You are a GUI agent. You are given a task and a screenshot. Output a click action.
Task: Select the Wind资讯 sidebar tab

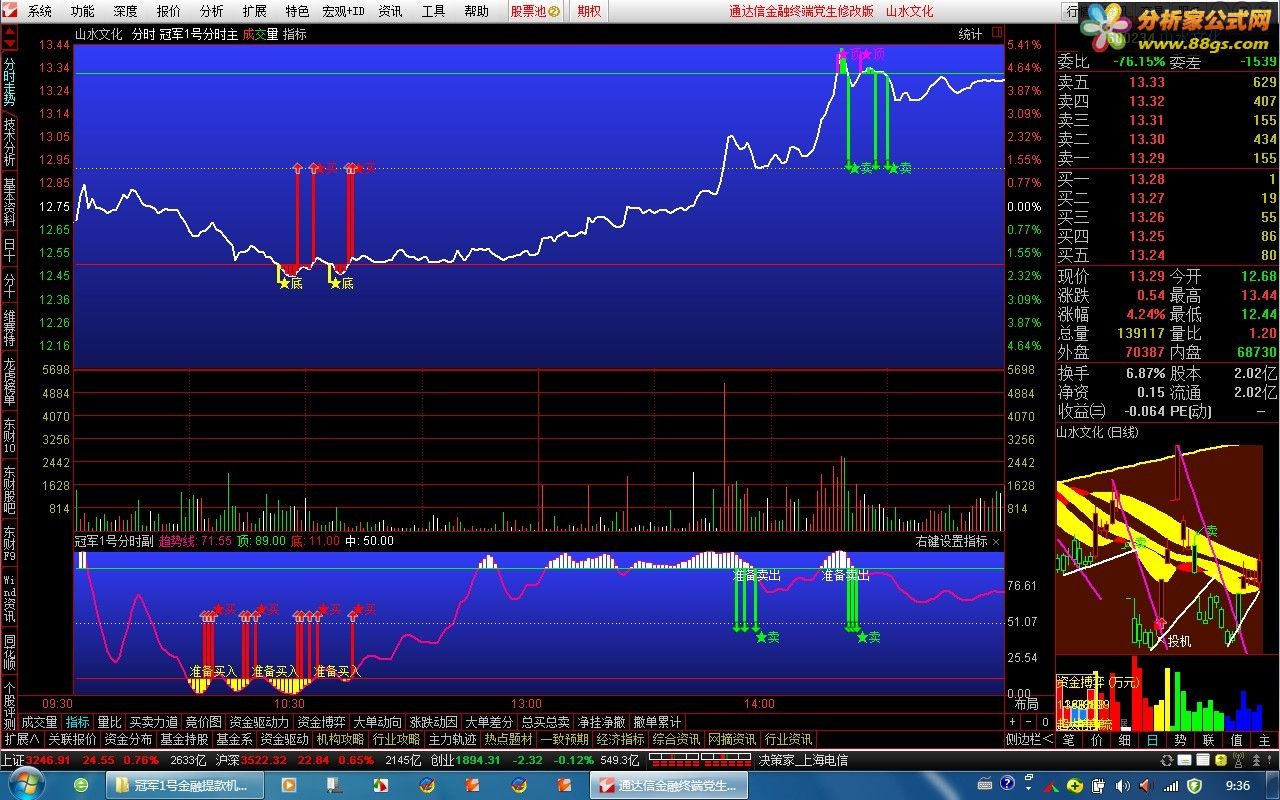point(9,598)
